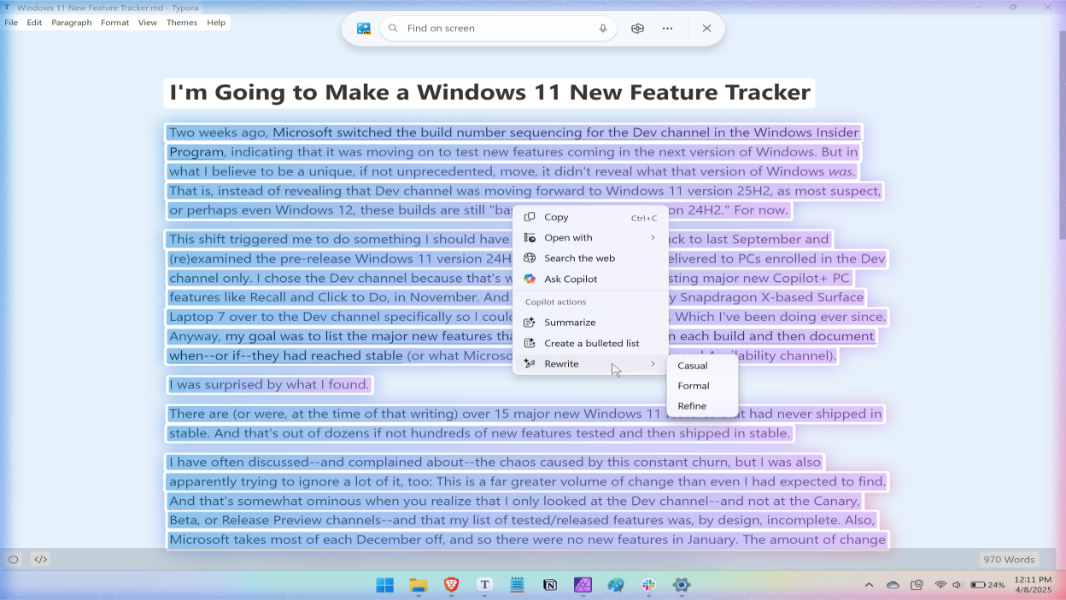
Task: Open Brave browser from the taskbar
Action: pos(450,585)
